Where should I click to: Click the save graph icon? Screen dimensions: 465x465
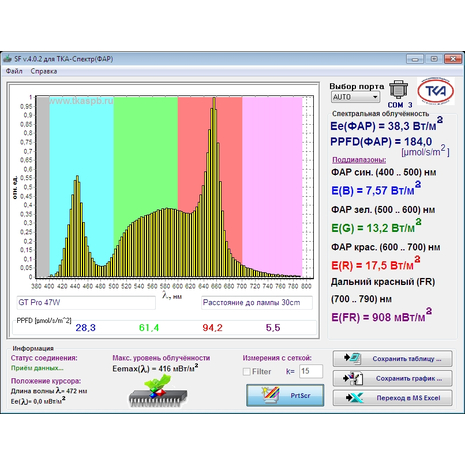353,378
